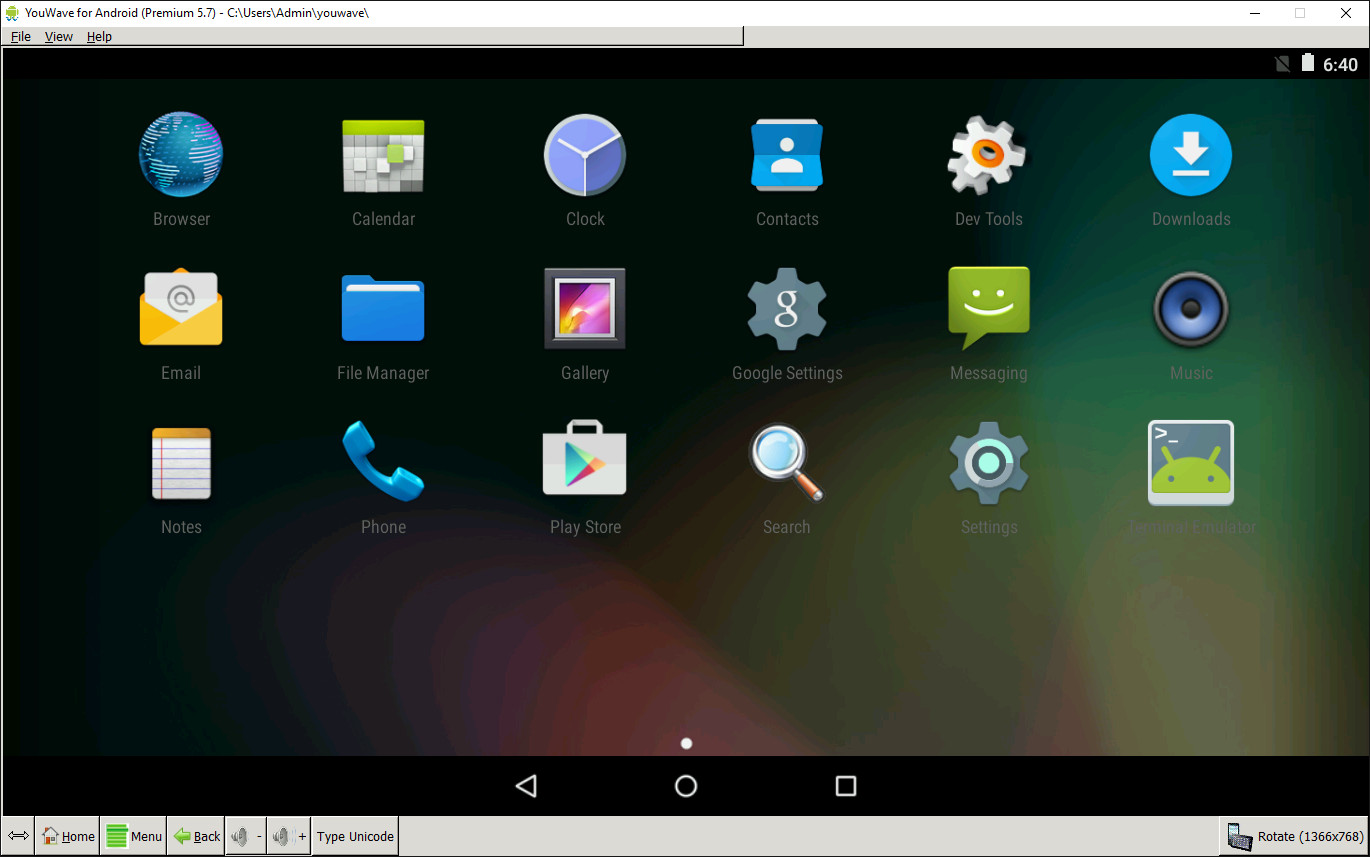Tap the Android back triangle
The height and width of the screenshot is (857, 1370).
tap(526, 786)
